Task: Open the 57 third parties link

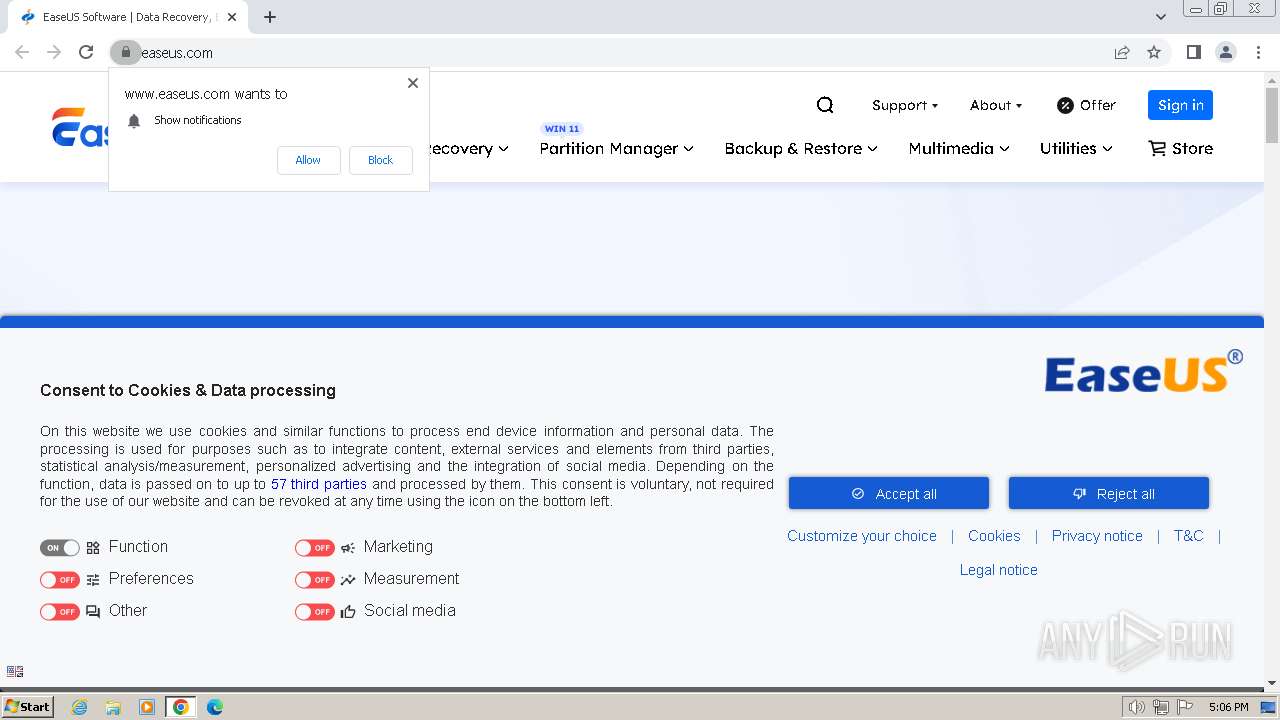Action: (x=319, y=484)
